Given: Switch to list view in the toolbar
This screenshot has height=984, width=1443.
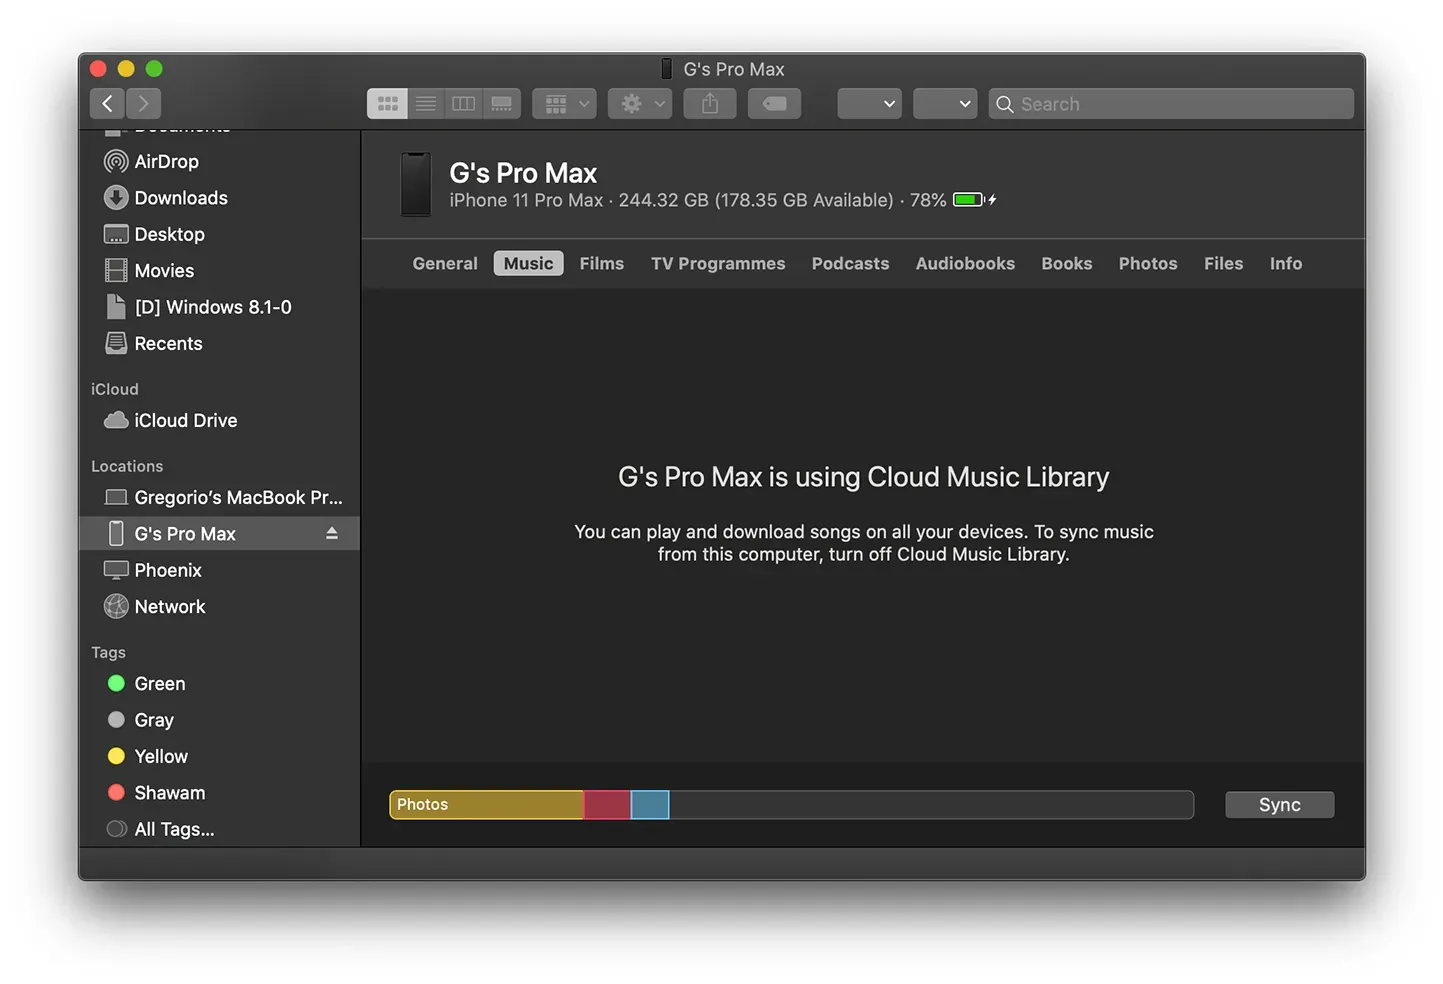Looking at the screenshot, I should click(x=425, y=103).
